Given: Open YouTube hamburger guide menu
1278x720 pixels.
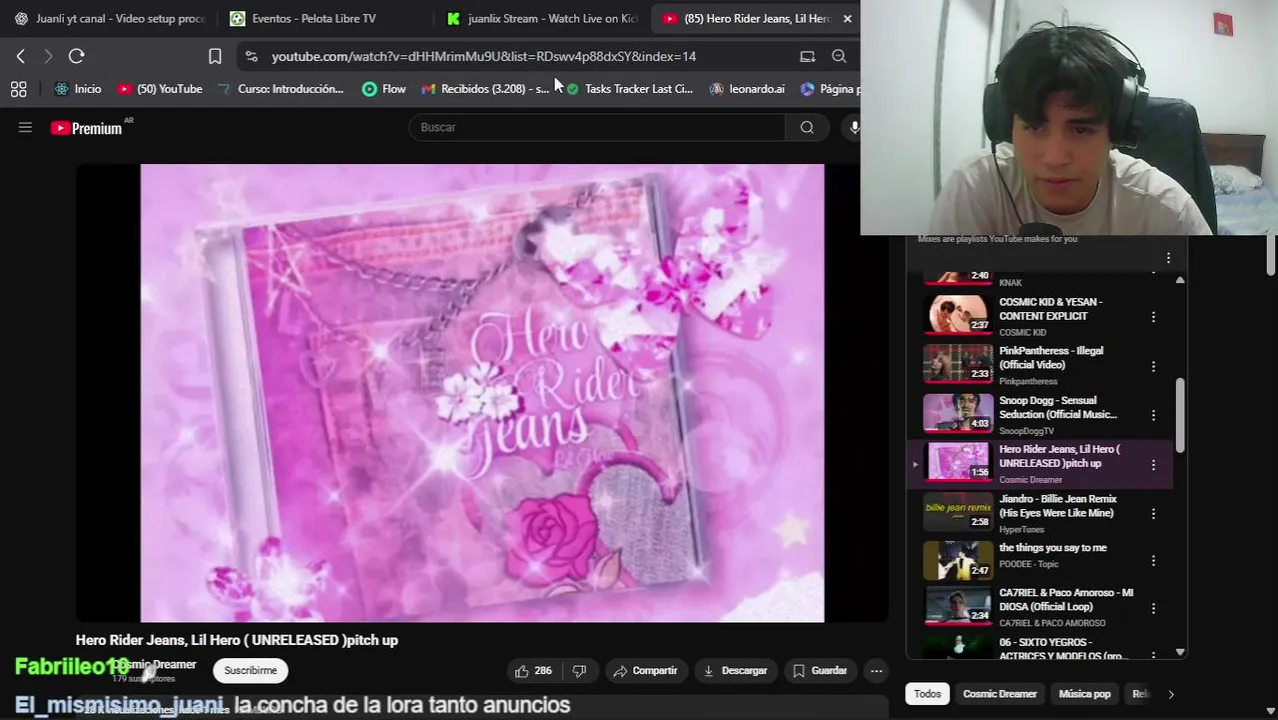Looking at the screenshot, I should click(25, 127).
